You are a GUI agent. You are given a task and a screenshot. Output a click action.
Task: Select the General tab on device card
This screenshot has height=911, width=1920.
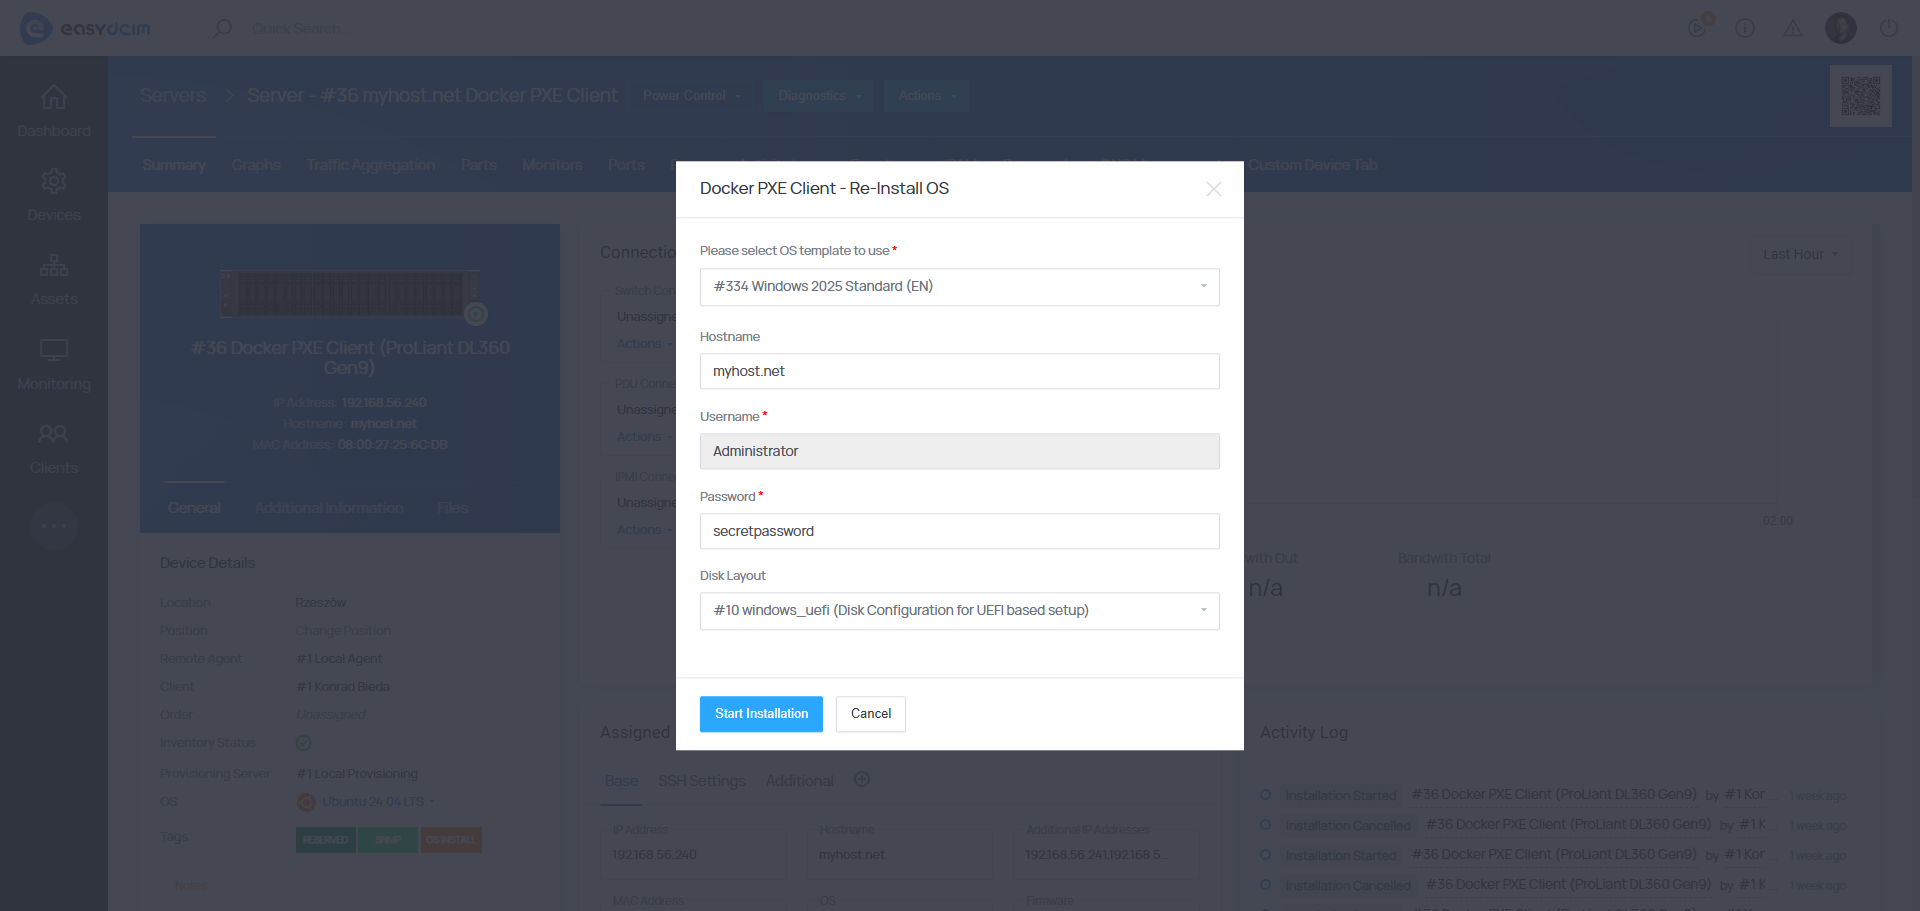(194, 508)
